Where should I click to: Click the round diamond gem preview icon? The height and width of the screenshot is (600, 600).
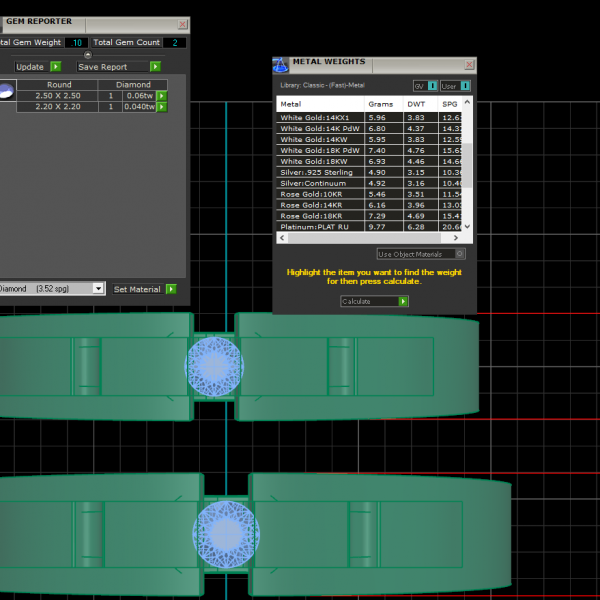point(6,91)
